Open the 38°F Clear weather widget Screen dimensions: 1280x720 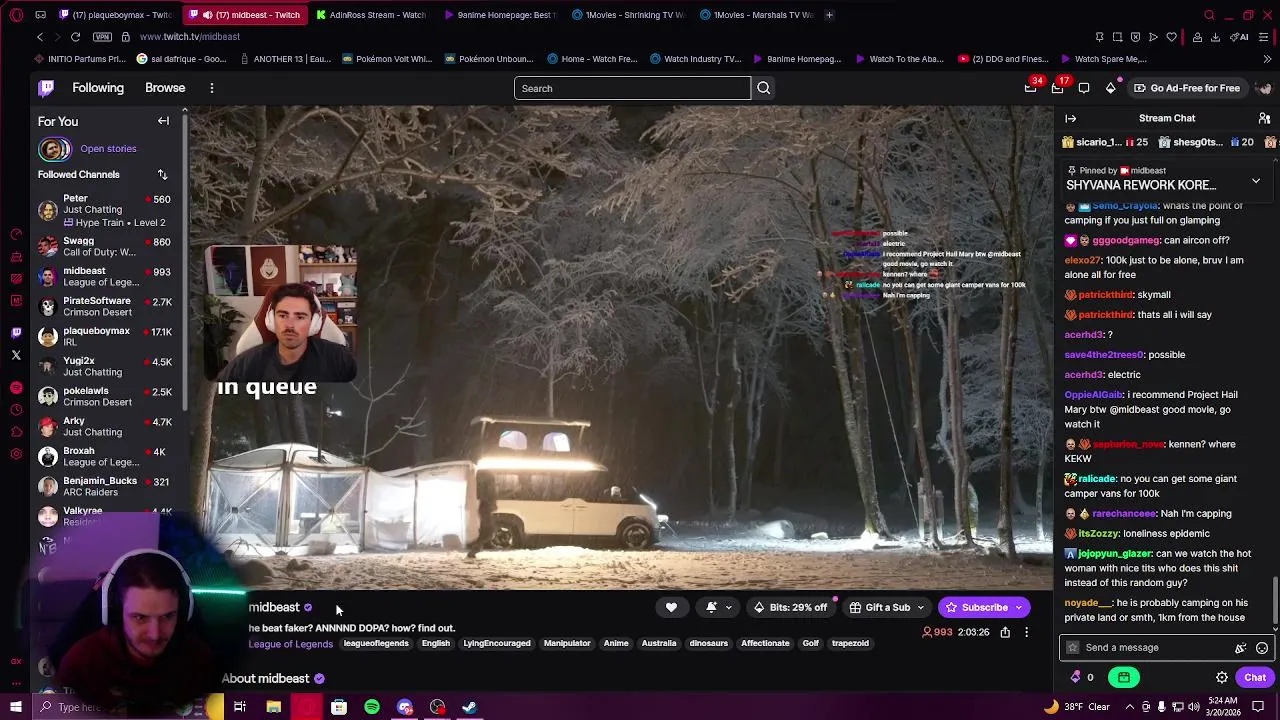click(x=1076, y=707)
